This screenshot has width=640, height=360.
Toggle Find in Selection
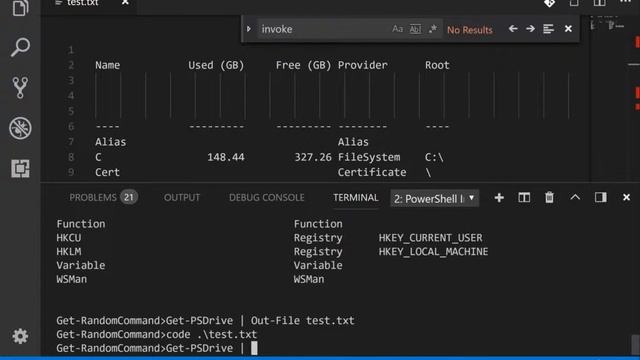click(548, 29)
